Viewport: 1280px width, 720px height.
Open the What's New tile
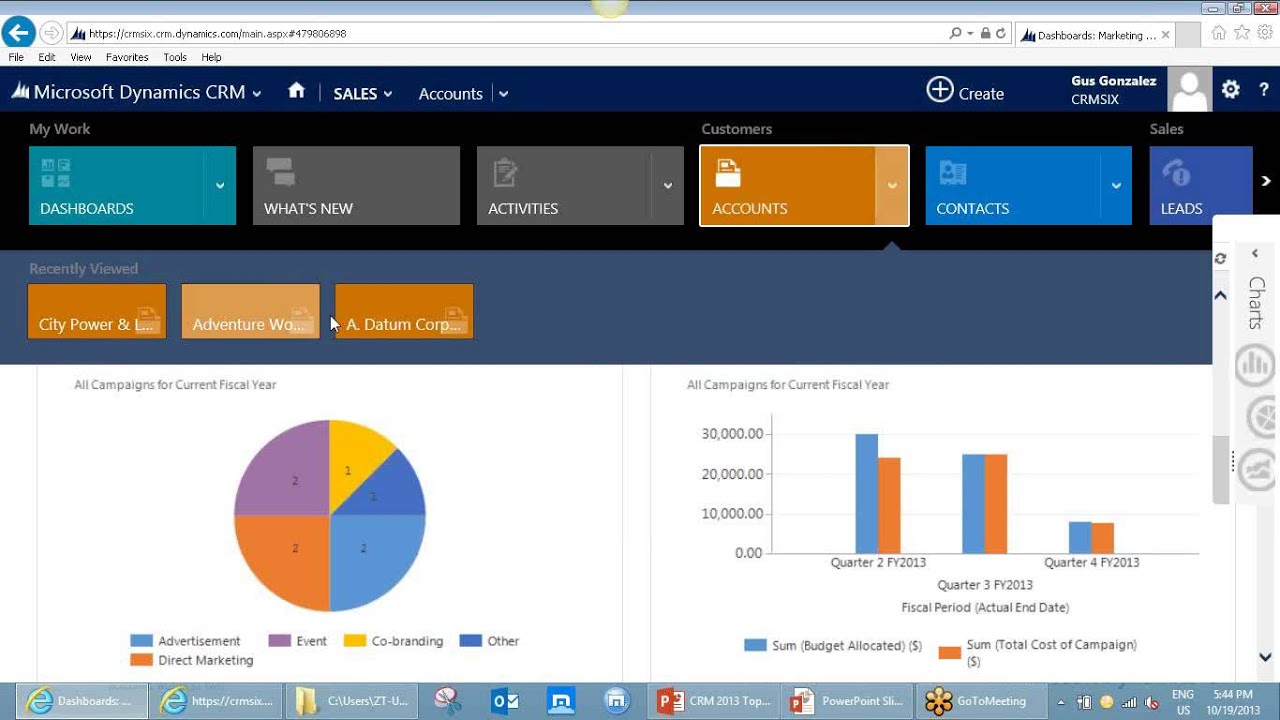[356, 186]
